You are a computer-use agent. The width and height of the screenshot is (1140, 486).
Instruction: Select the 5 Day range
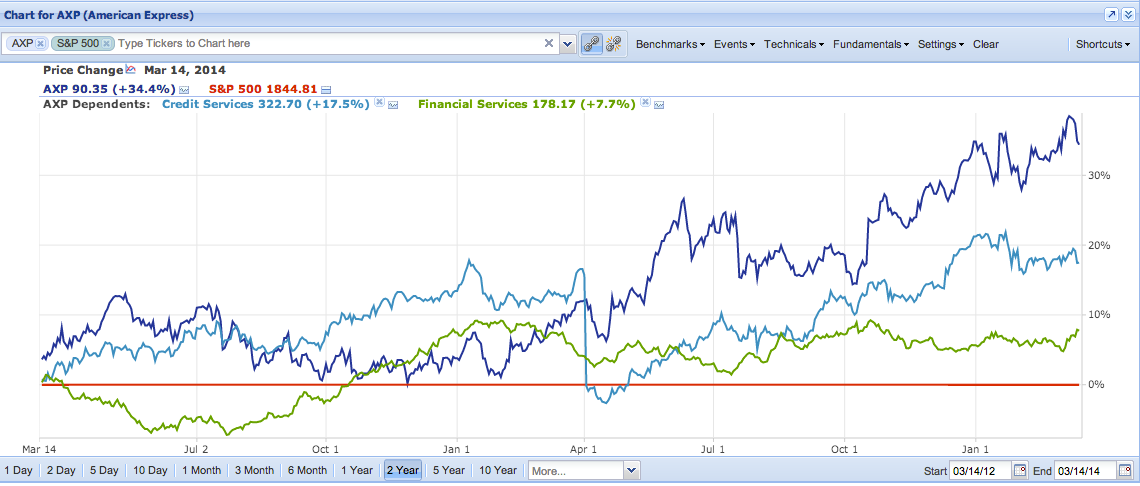point(104,471)
